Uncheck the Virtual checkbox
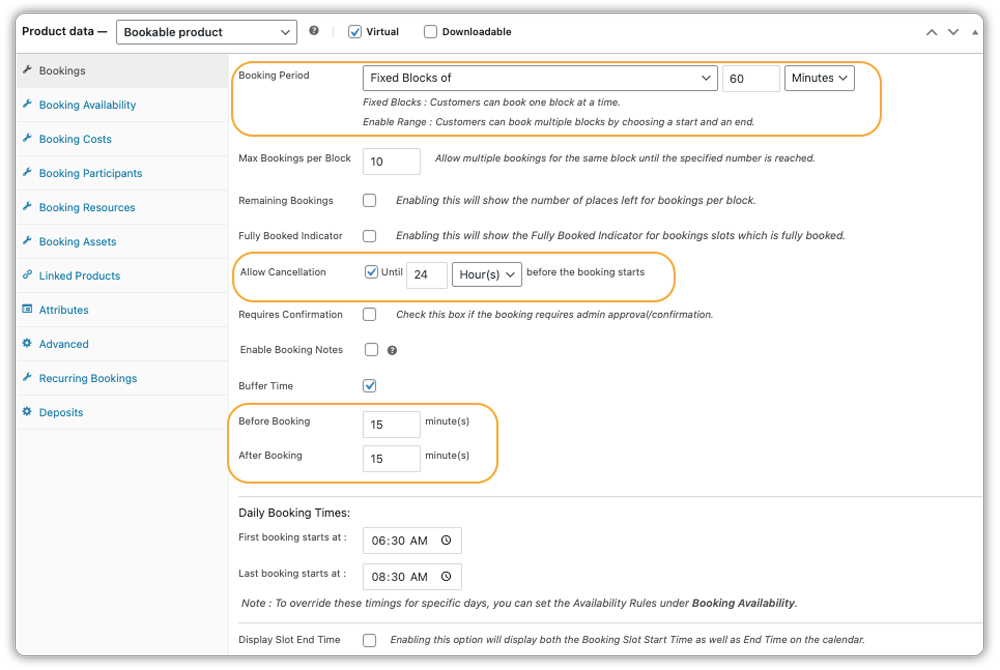 pos(354,31)
